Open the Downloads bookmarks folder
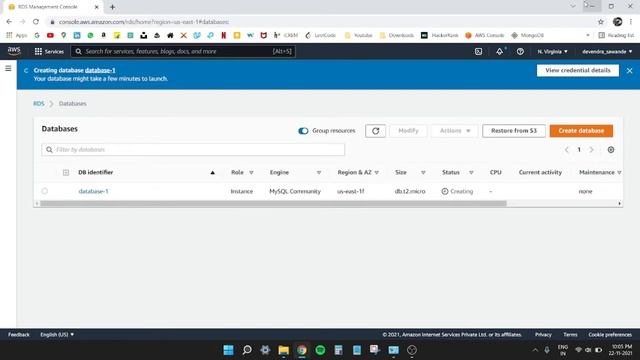Viewport: 640px width, 360px height. pyautogui.click(x=396, y=36)
